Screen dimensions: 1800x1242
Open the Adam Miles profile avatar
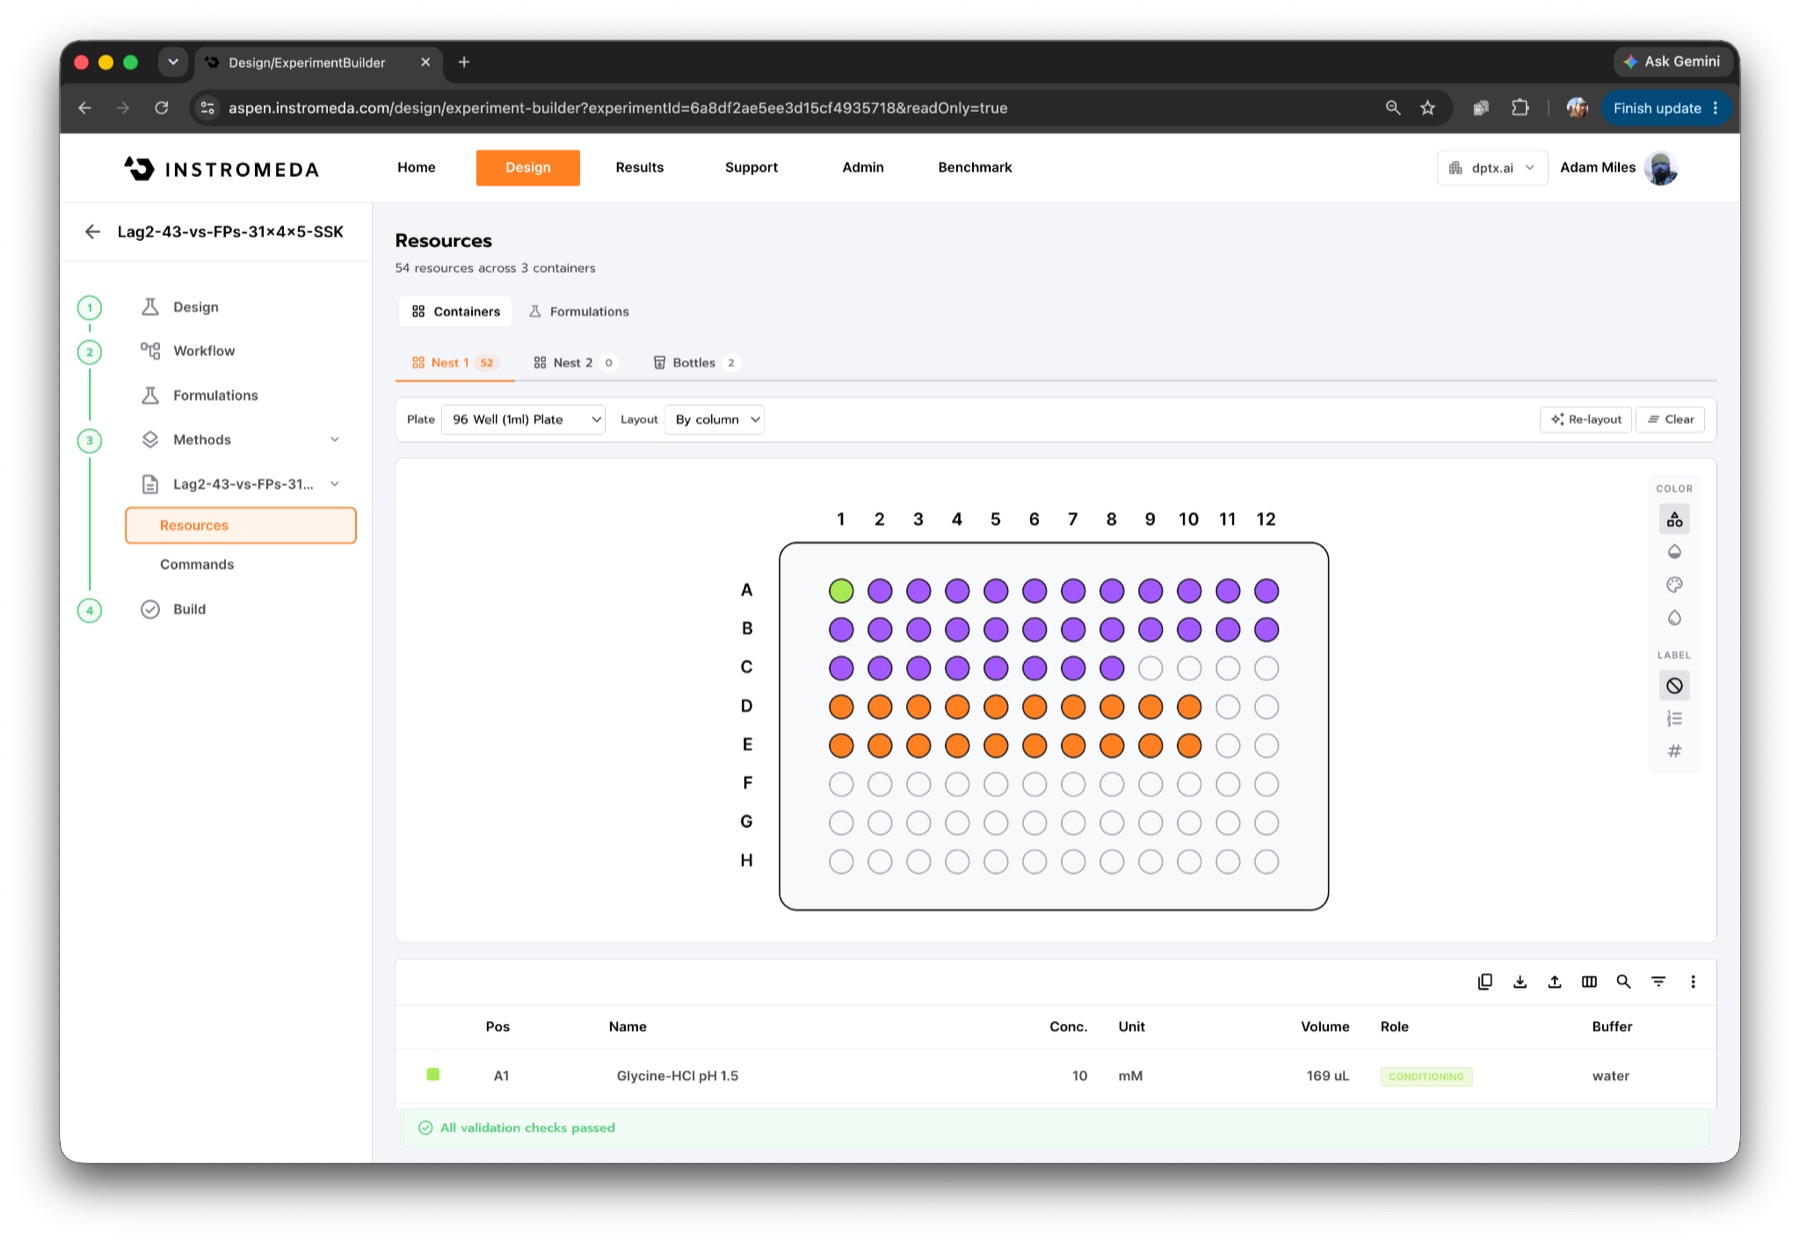pos(1661,168)
